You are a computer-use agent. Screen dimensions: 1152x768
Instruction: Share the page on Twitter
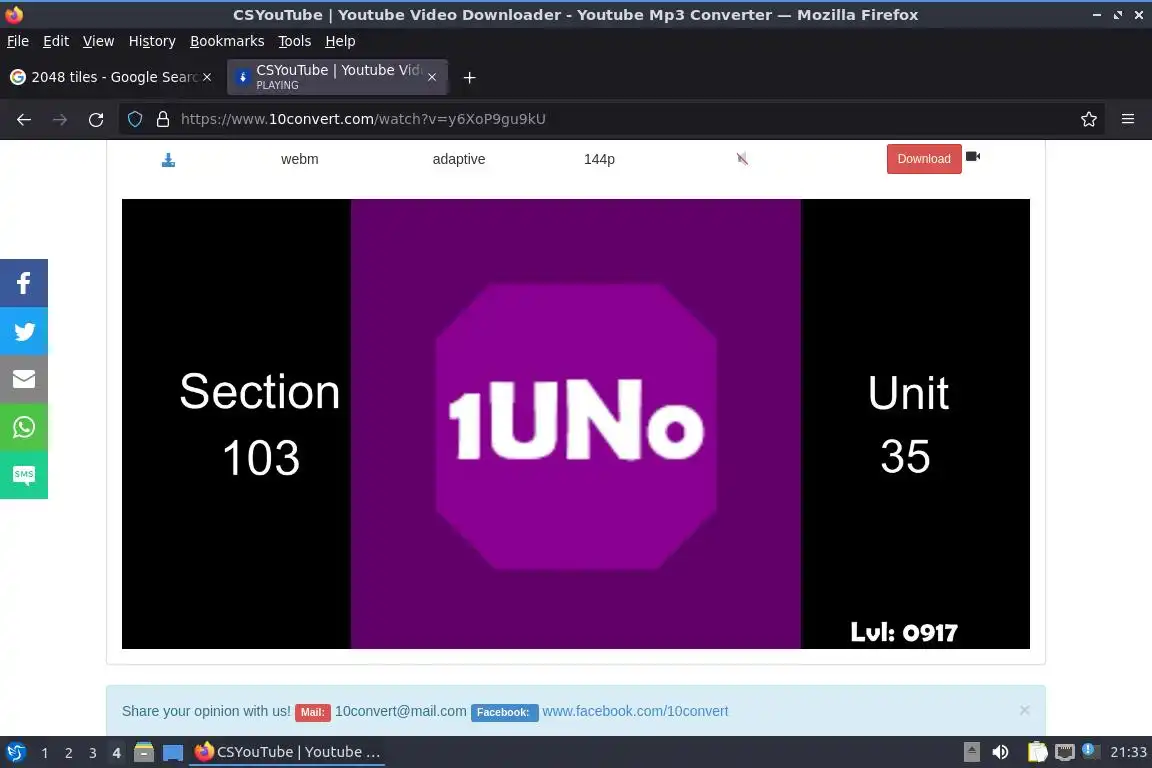pos(24,331)
